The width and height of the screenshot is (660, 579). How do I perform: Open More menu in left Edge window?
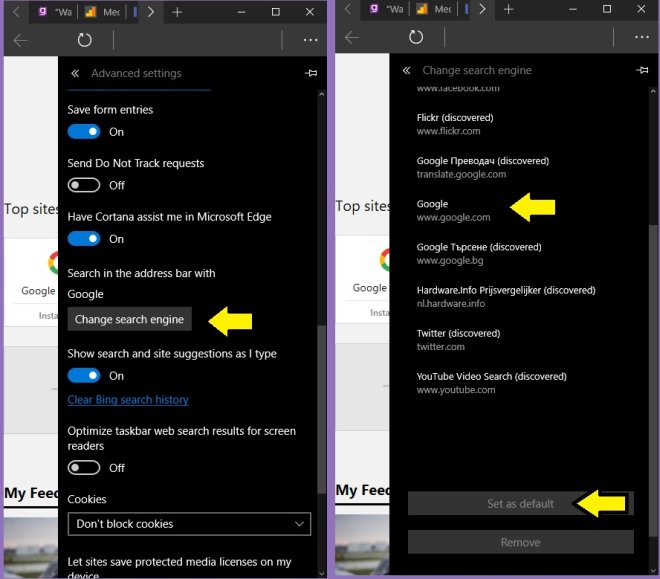(x=311, y=40)
